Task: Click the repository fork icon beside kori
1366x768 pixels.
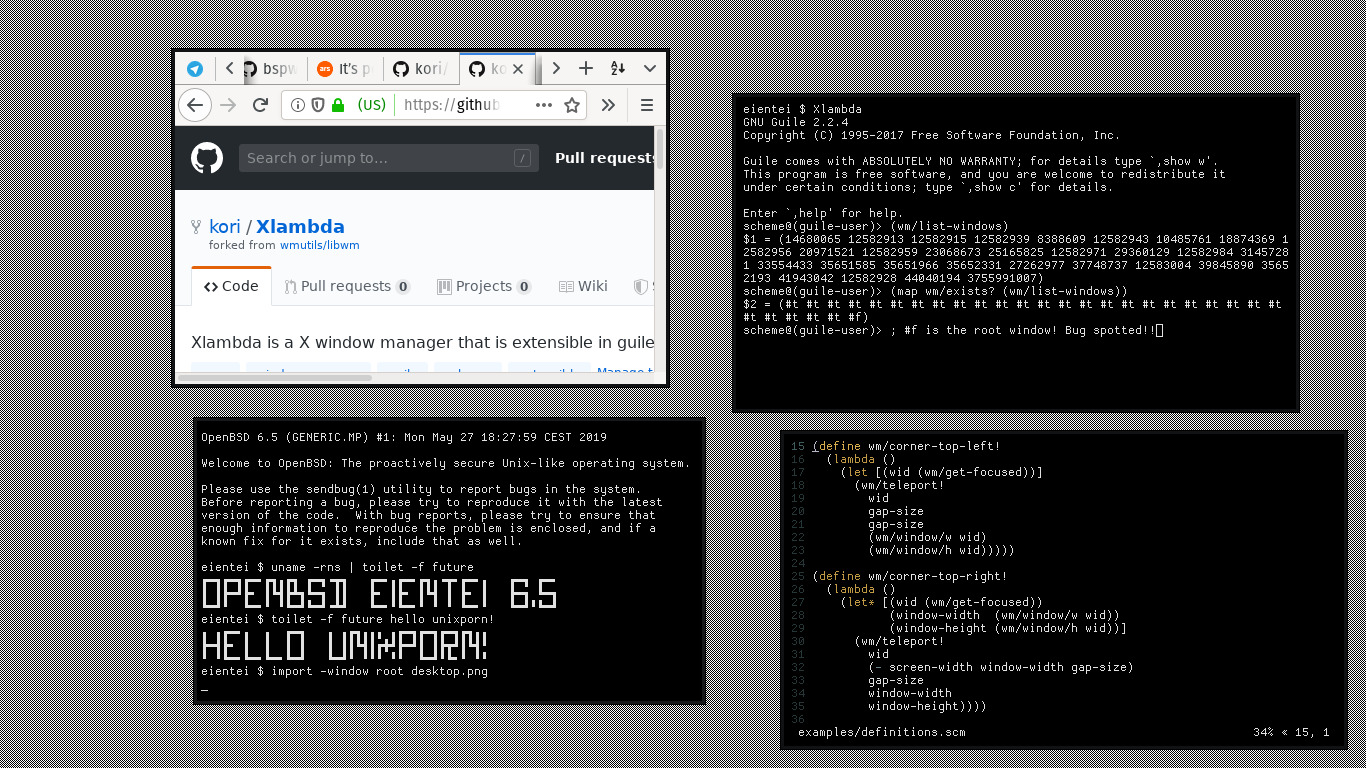Action: 197,227
